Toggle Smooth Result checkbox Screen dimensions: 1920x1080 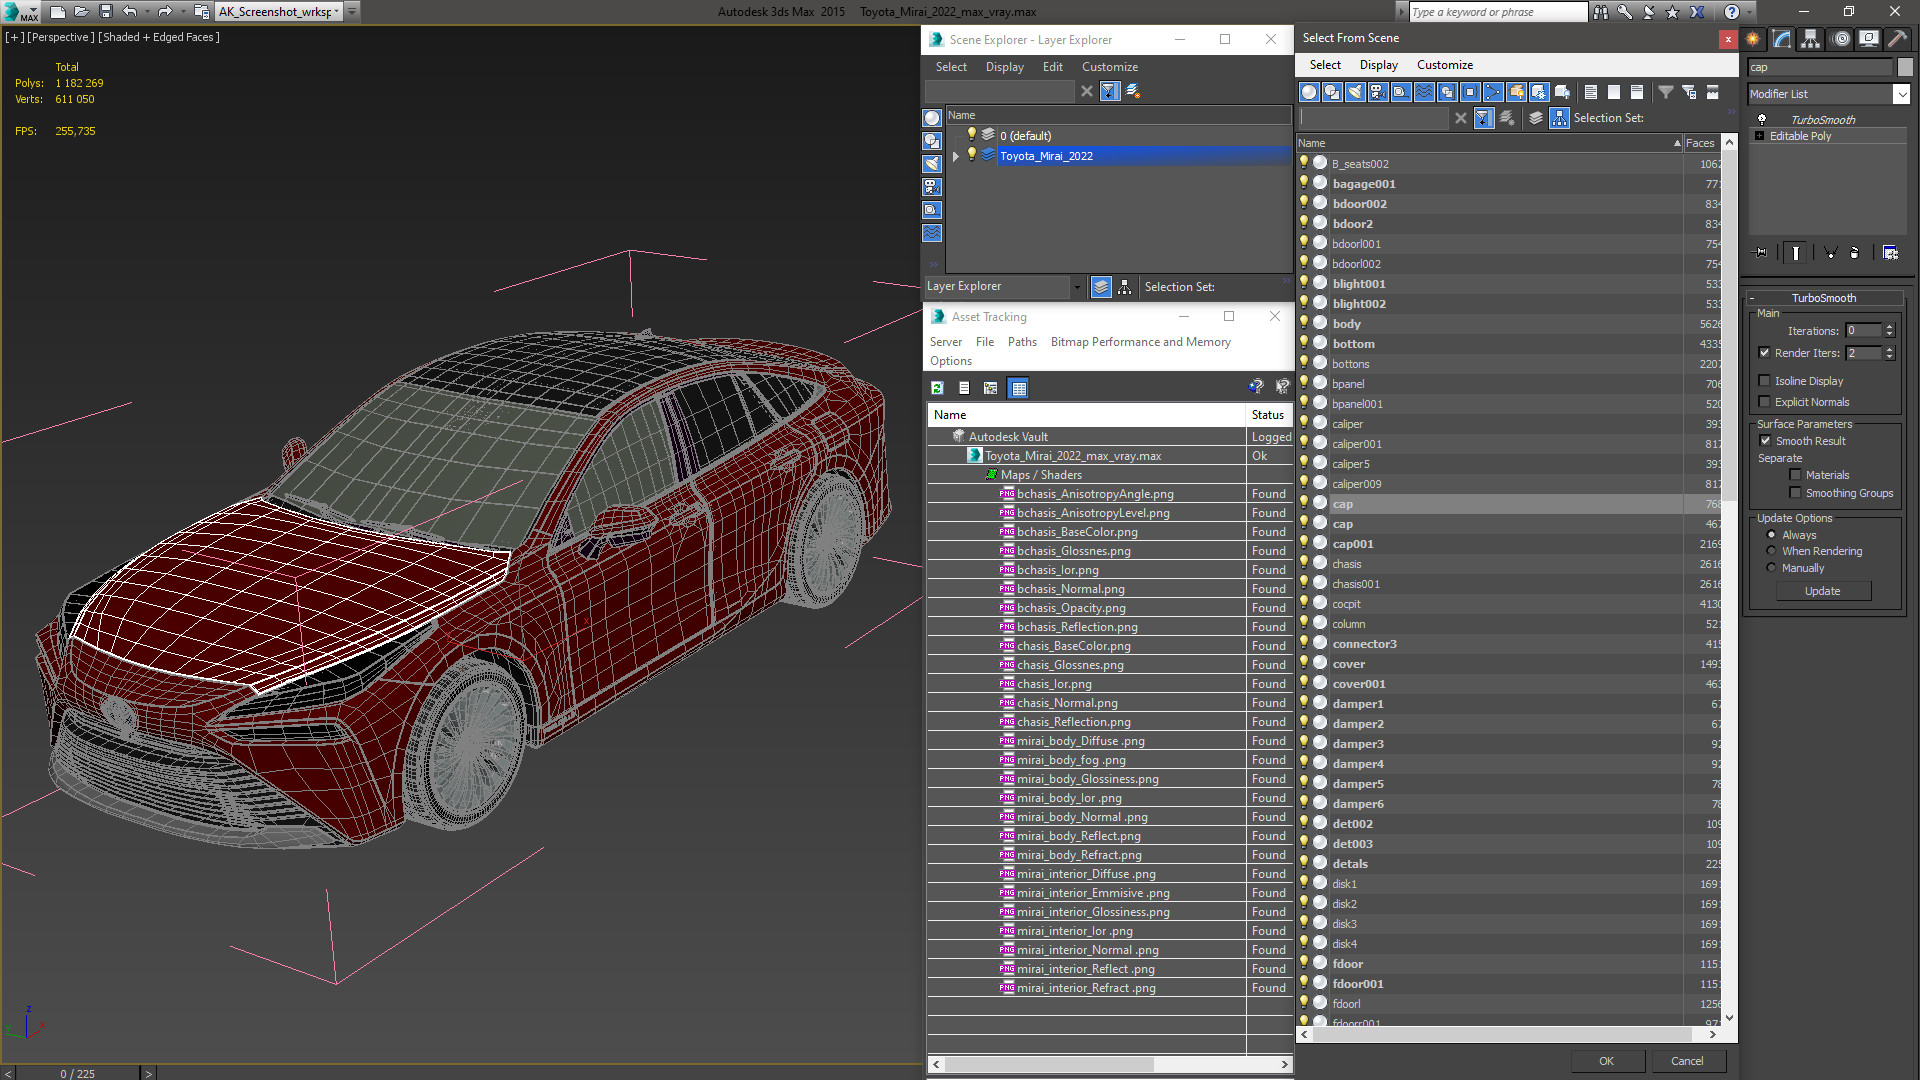(1765, 441)
